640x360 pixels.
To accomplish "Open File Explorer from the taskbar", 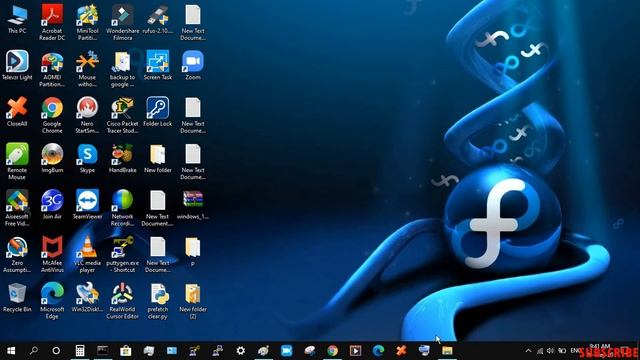I will point(447,351).
